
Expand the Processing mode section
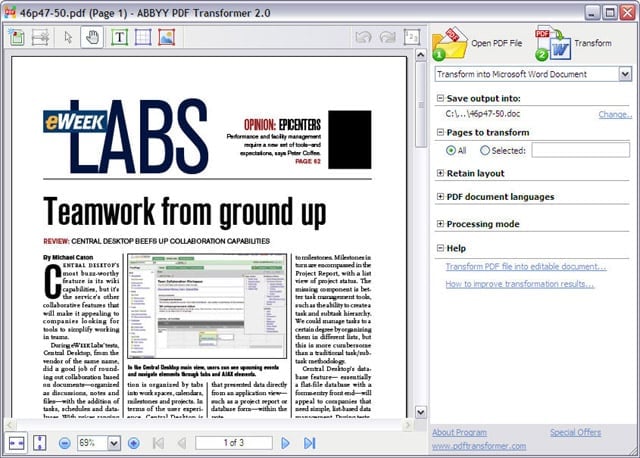(x=440, y=224)
